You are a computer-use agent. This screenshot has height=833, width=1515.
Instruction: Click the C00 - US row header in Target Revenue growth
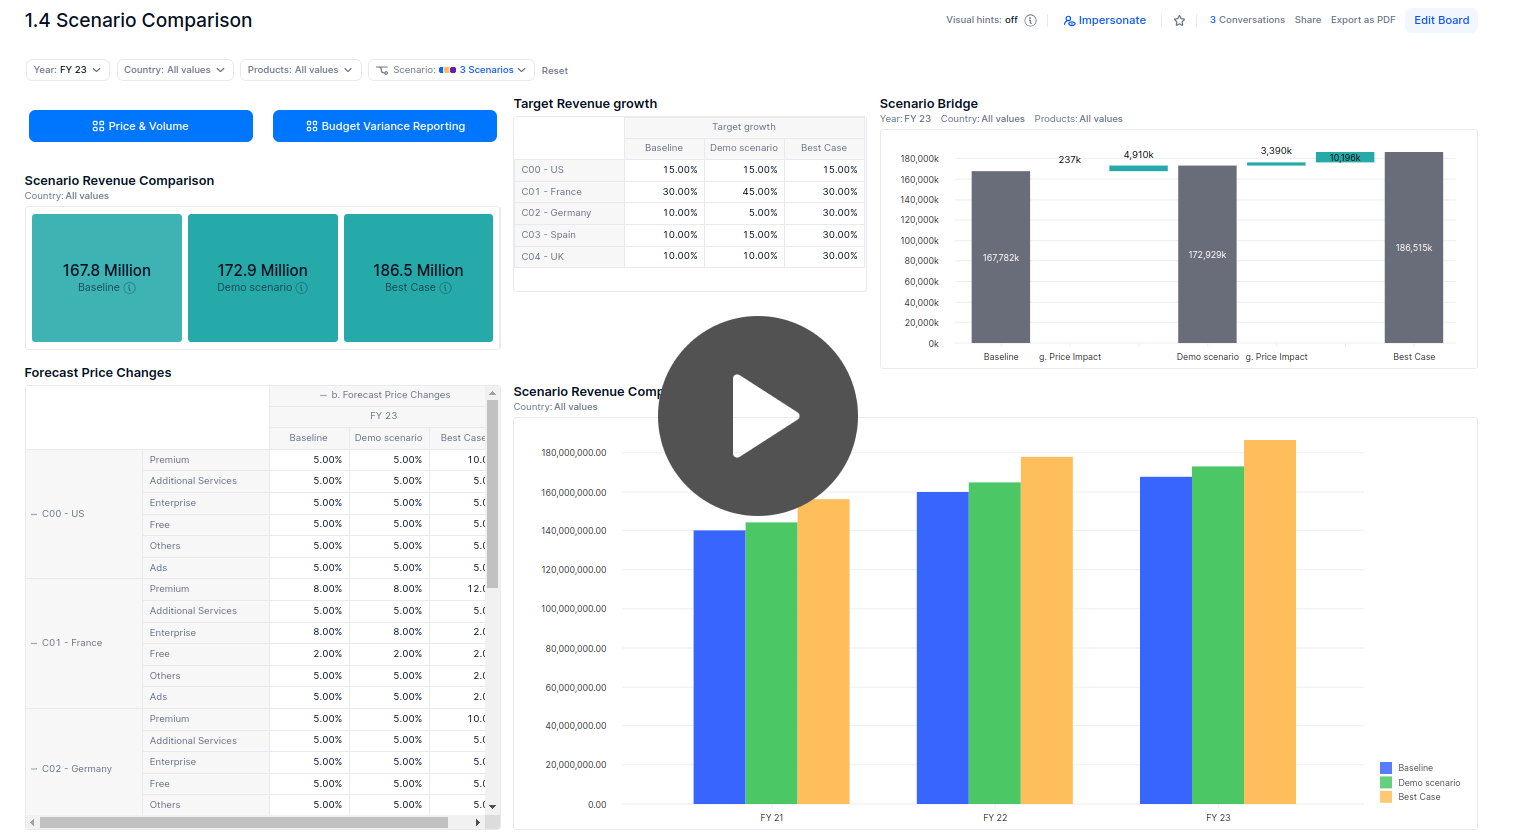569,170
